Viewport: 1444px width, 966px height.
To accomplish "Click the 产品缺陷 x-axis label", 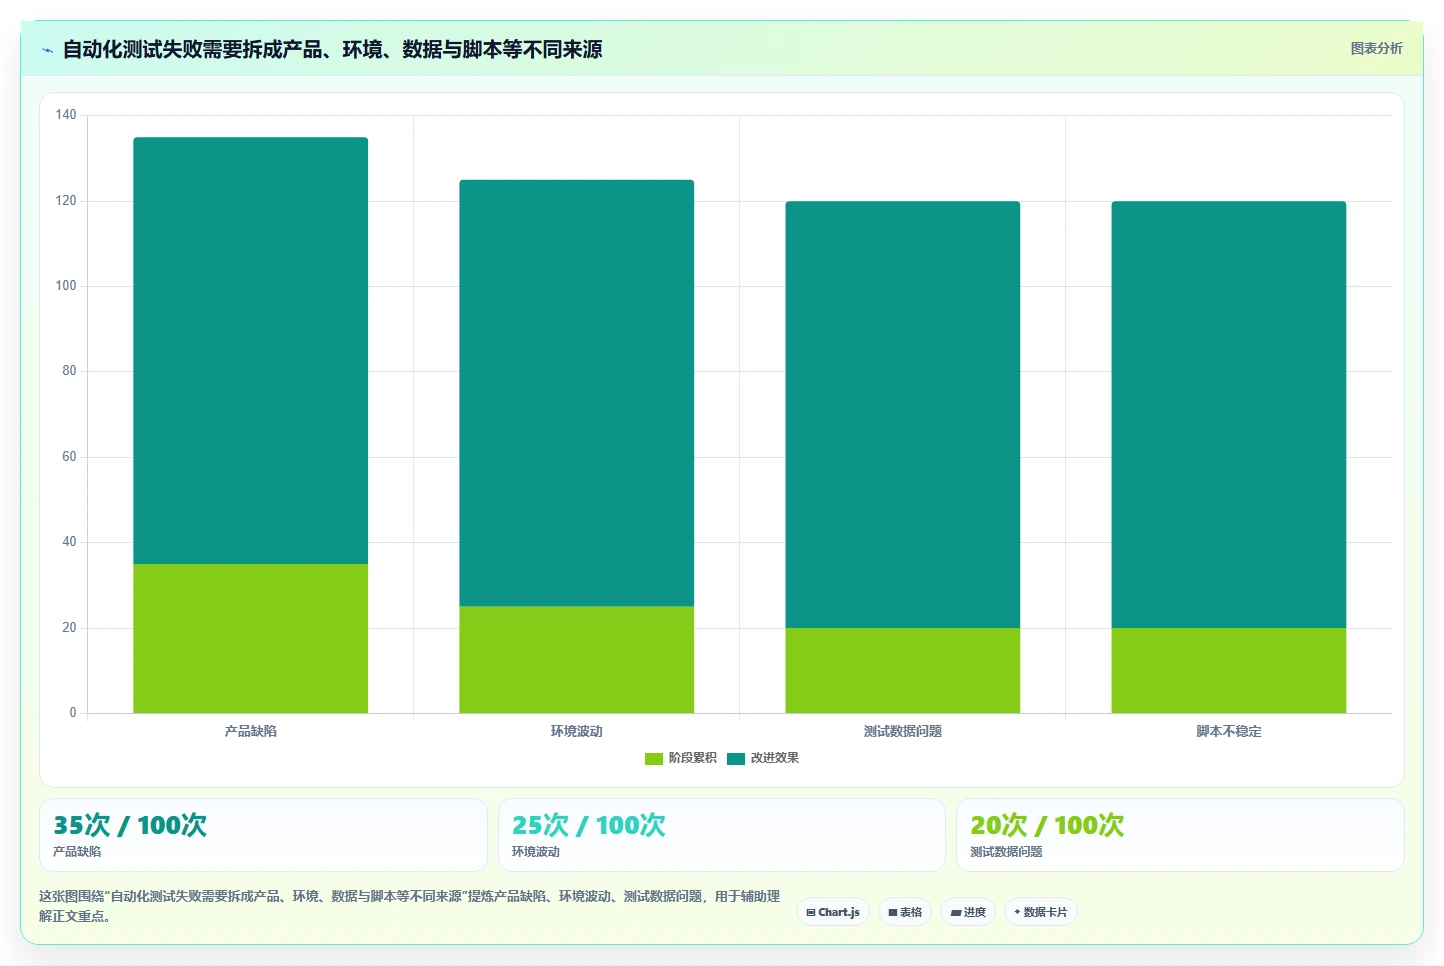I will [251, 732].
